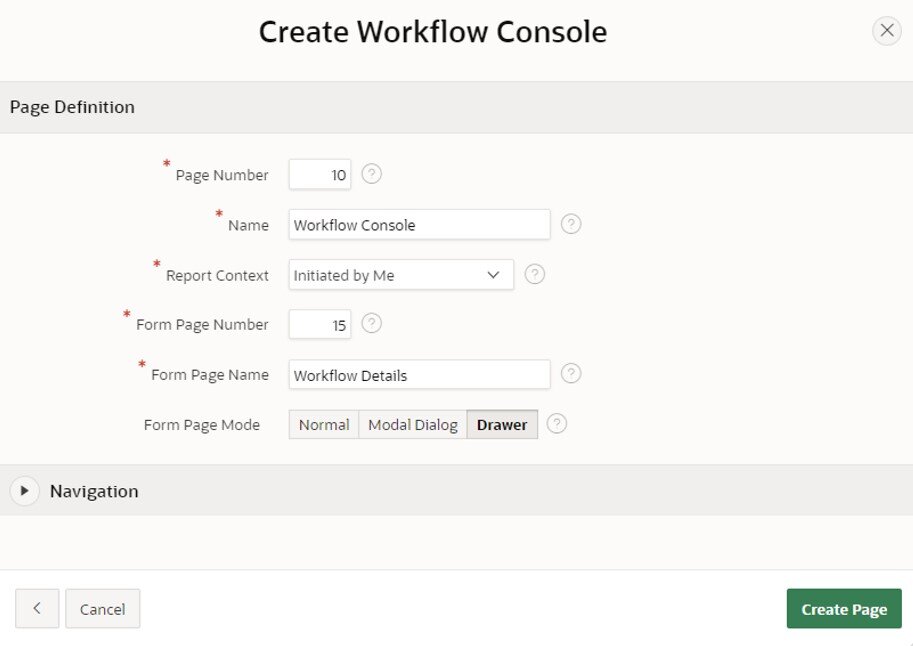Expand the Navigation section
Image resolution: width=913 pixels, height=646 pixels.
point(93,491)
